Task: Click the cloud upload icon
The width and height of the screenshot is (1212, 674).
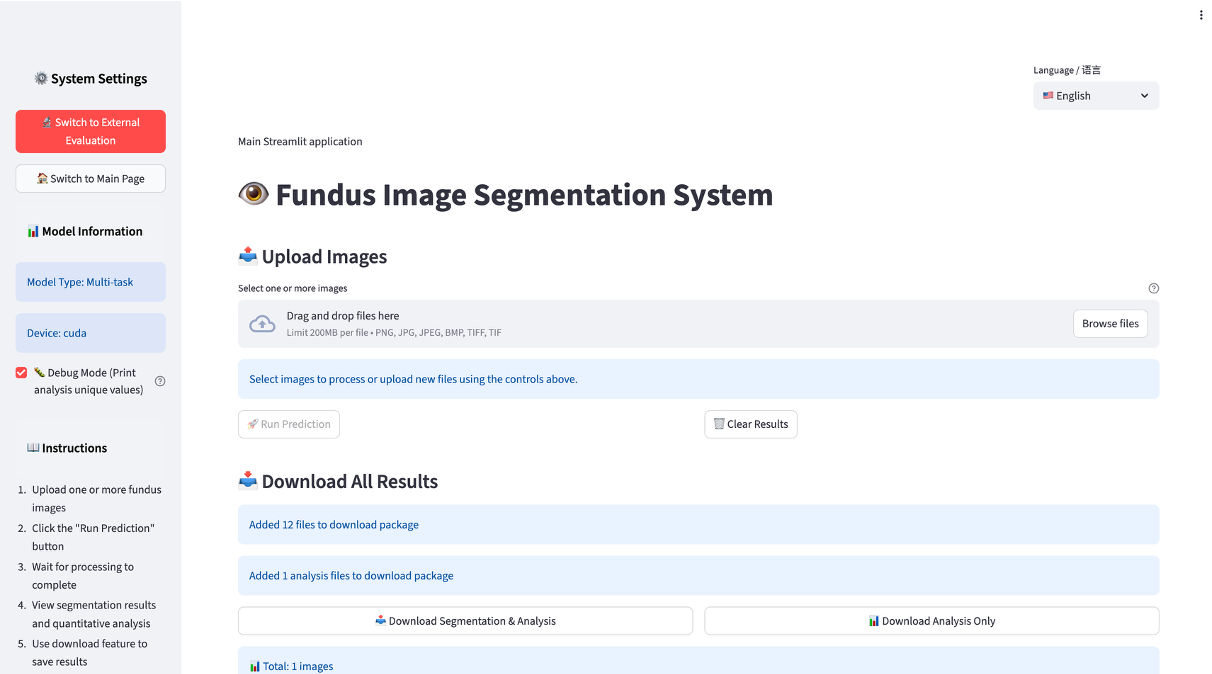Action: pos(262,324)
